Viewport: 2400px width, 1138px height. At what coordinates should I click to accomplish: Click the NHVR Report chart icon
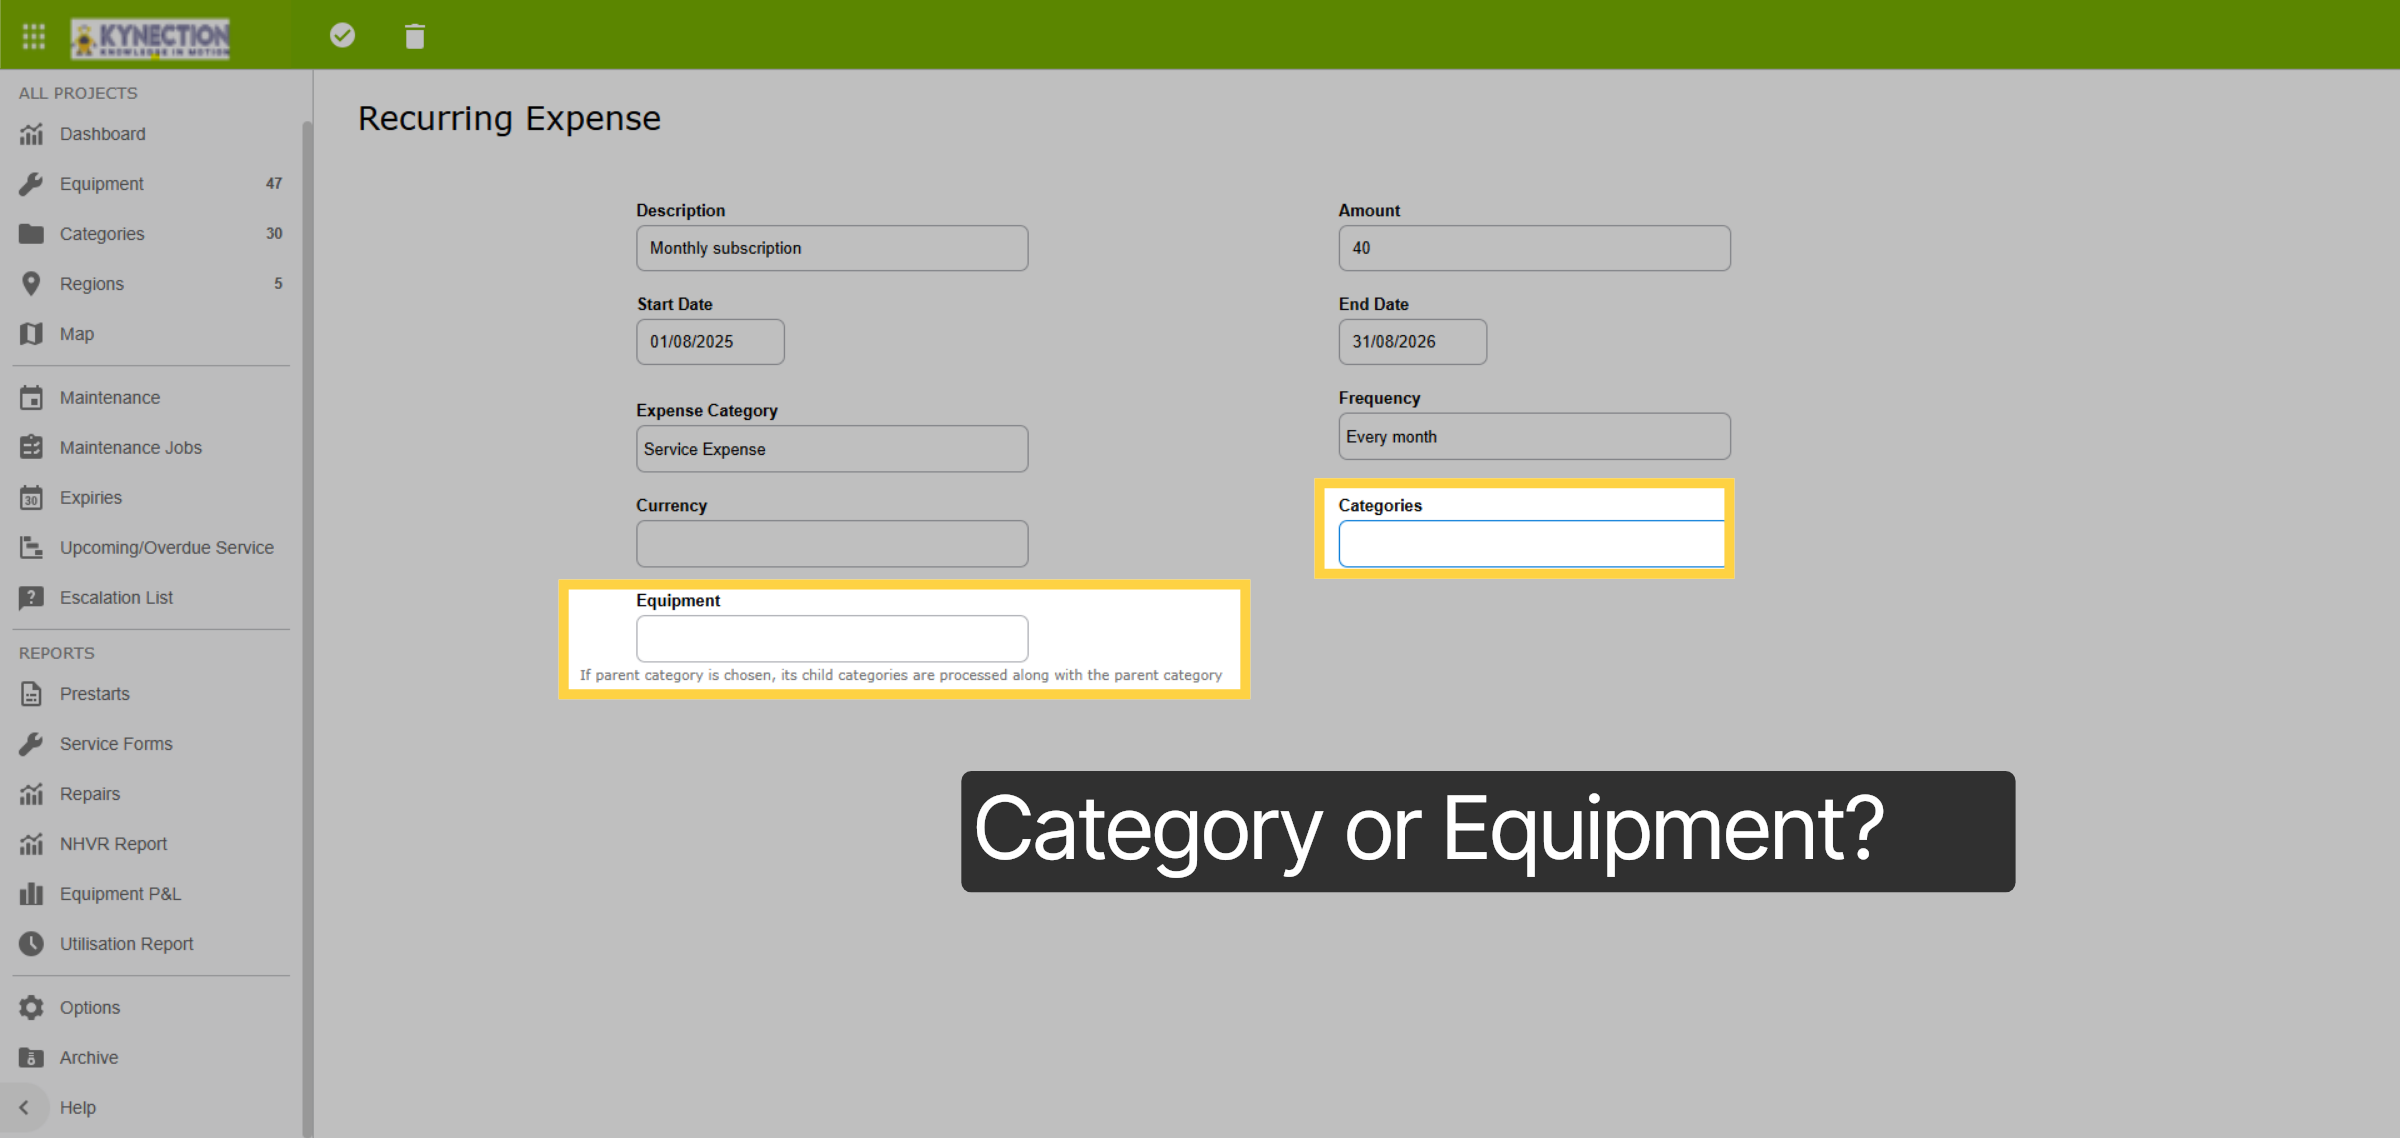point(31,844)
